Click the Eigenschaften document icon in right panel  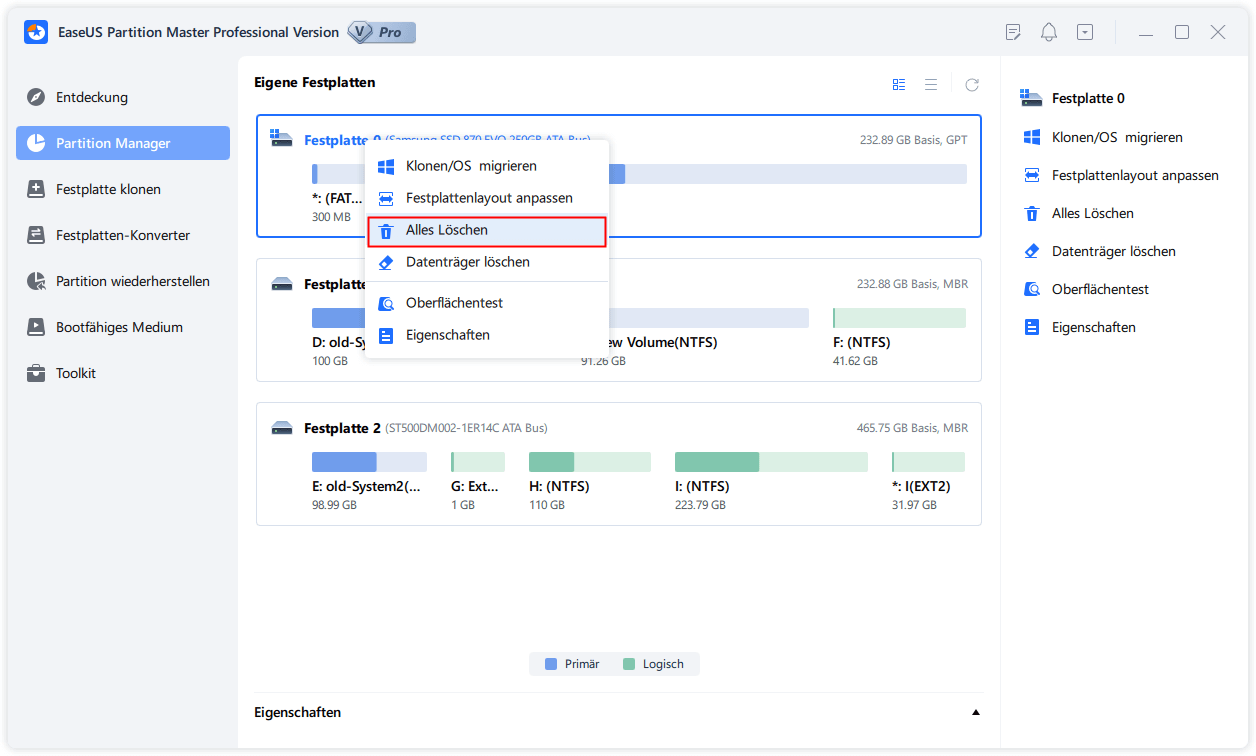point(1031,327)
